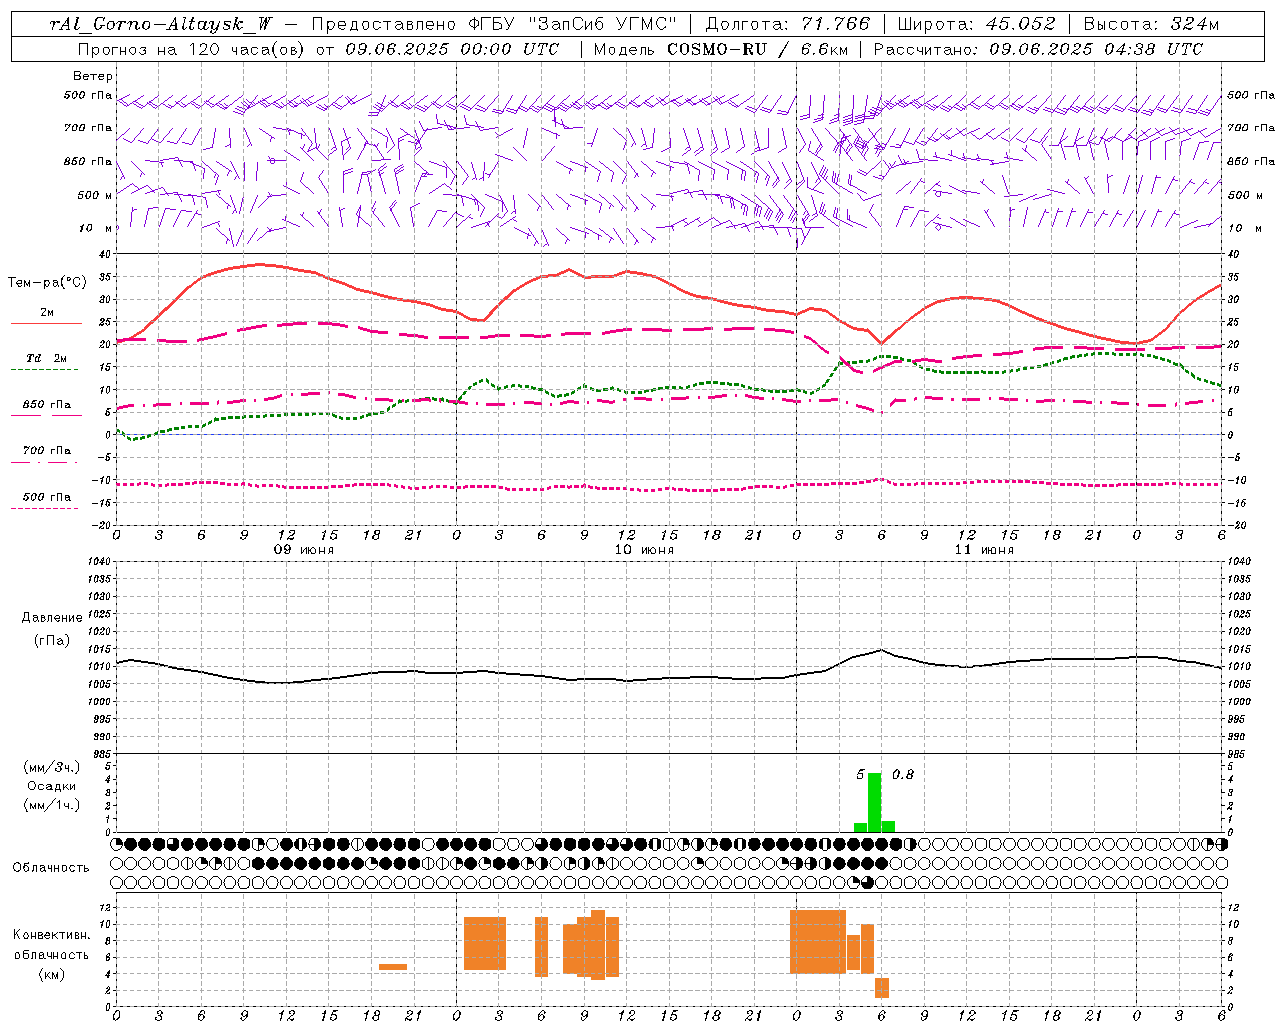Click the station title rAl_Gorno-Altaysk_W
The width and height of the screenshot is (1280, 1024).
pos(161,24)
